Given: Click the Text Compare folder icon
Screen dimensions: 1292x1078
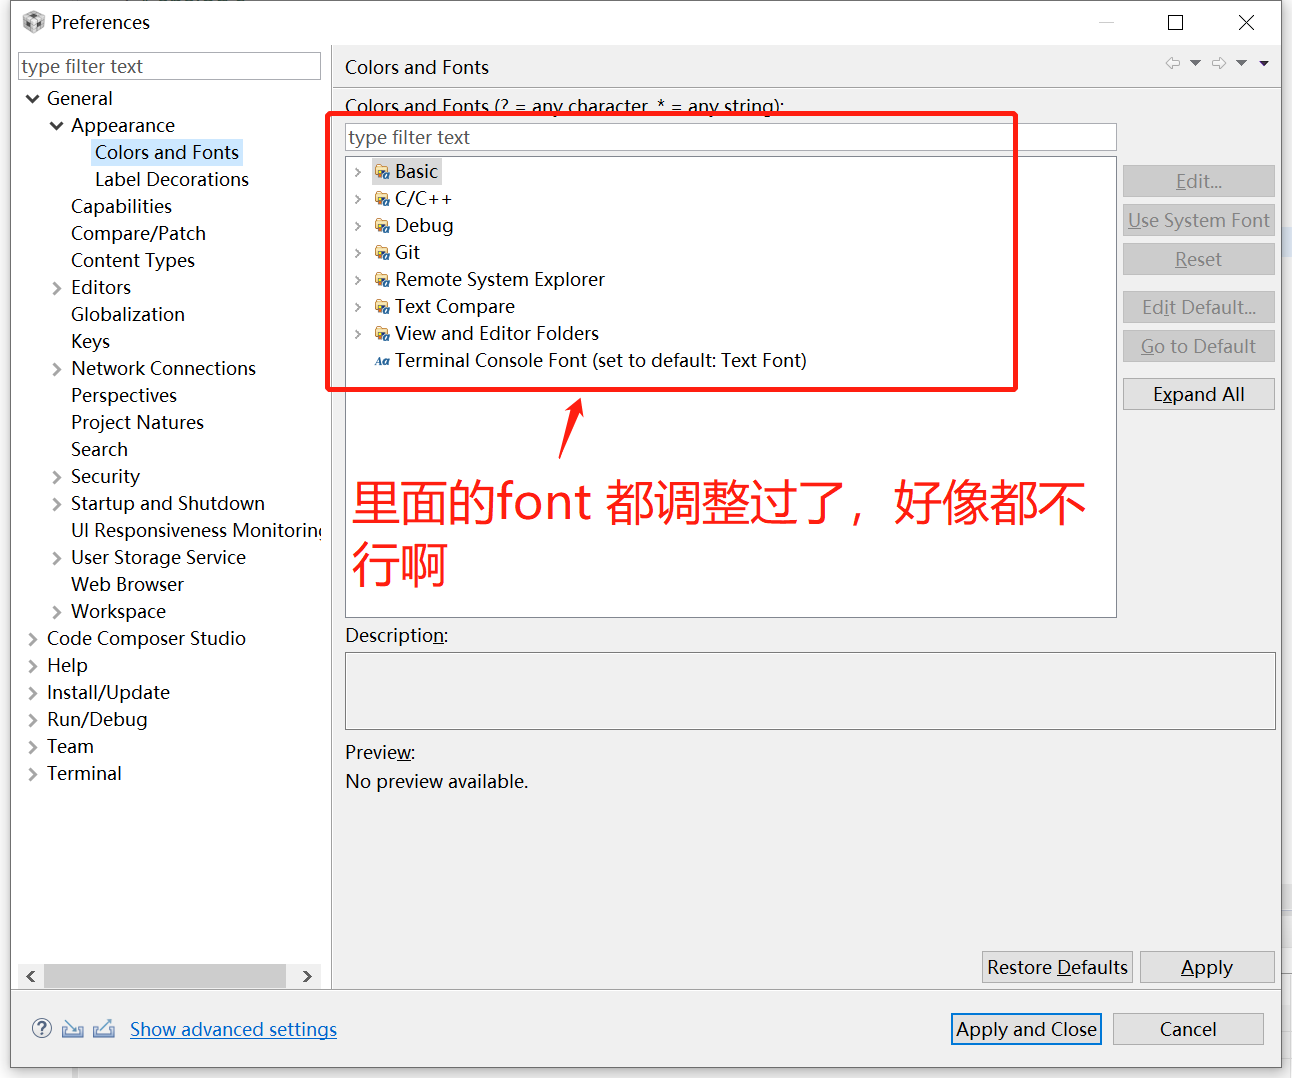Looking at the screenshot, I should click(x=382, y=307).
